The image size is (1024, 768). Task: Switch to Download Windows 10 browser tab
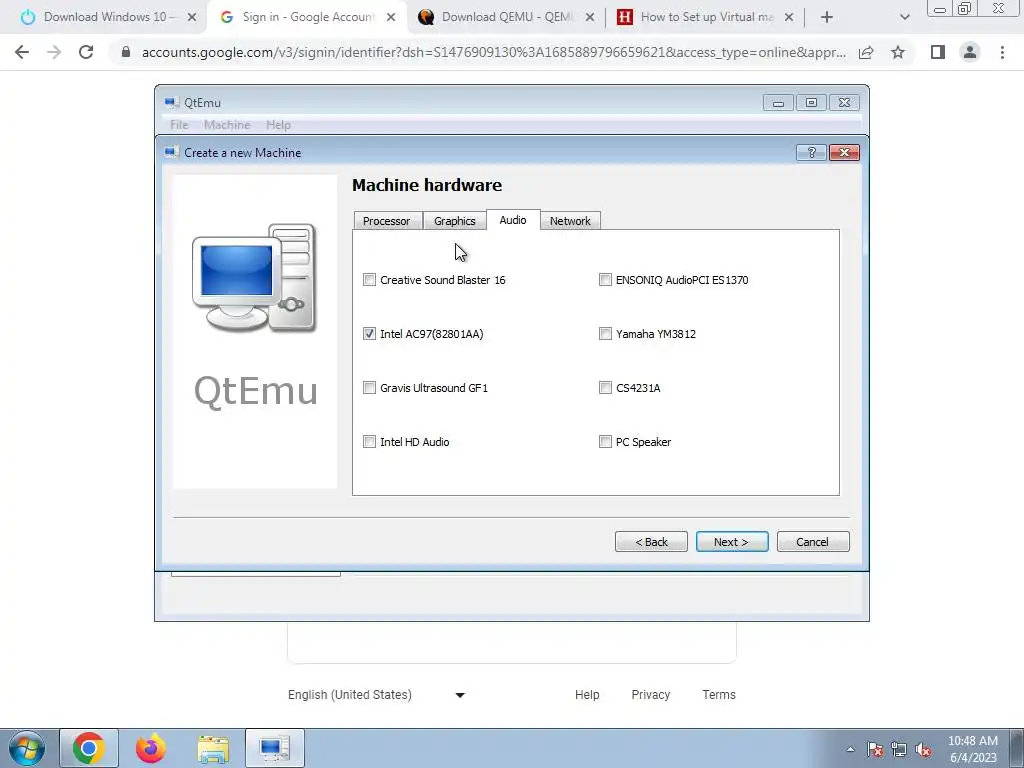(104, 17)
